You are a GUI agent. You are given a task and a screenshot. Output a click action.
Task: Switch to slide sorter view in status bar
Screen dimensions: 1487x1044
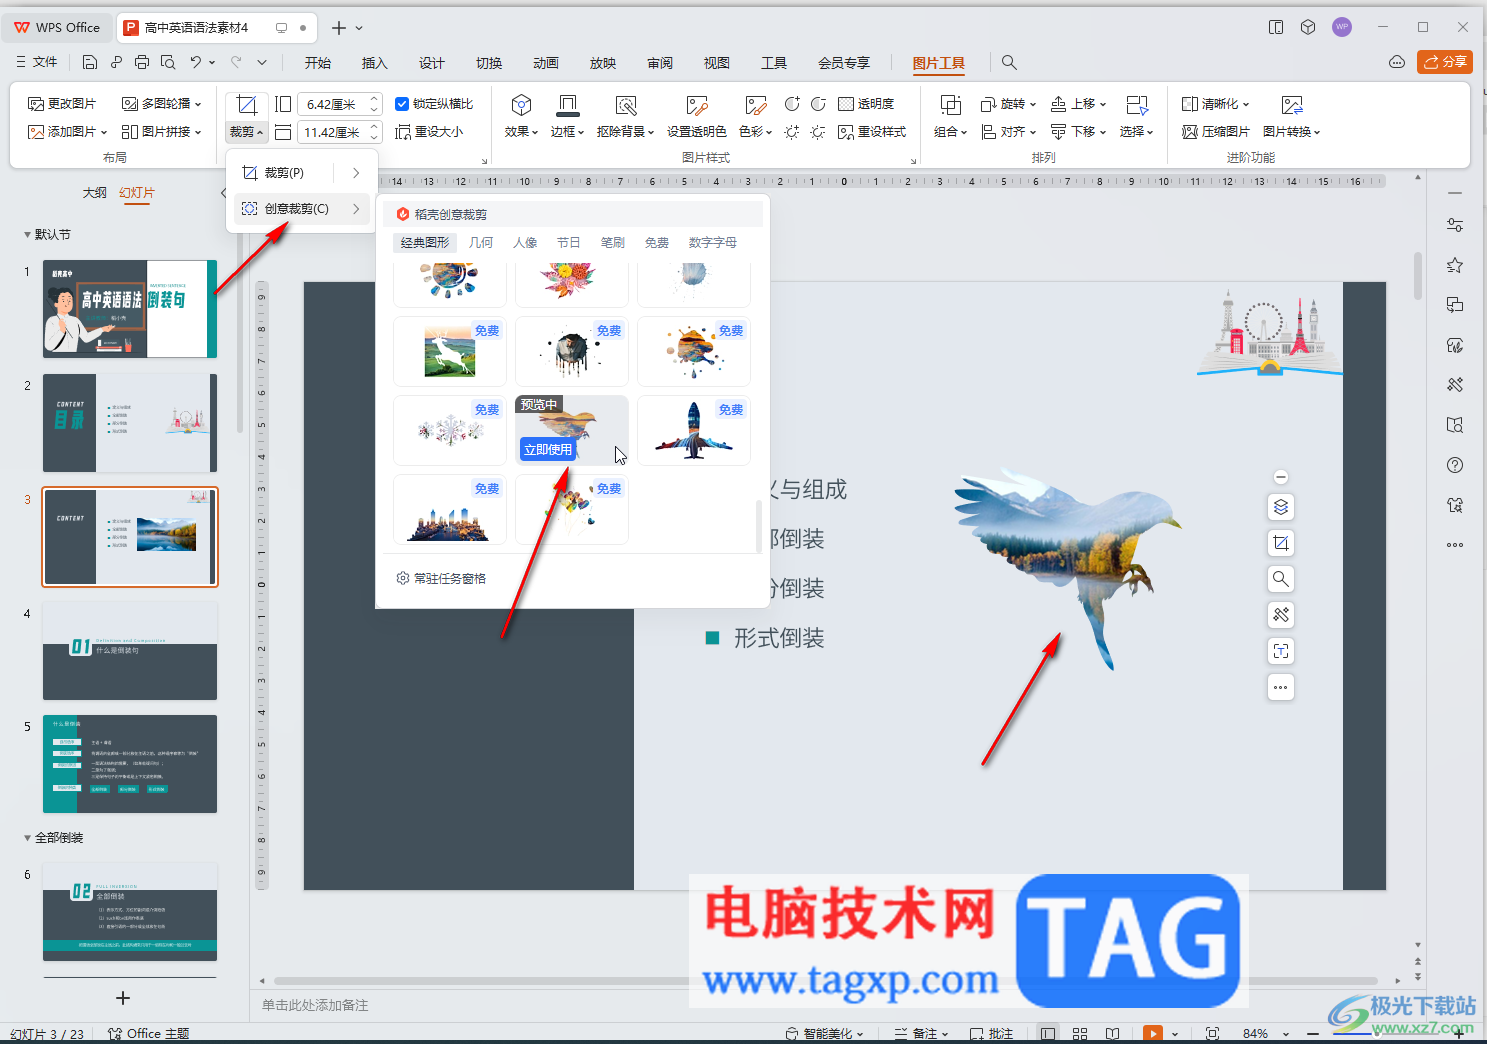[x=1080, y=1033]
